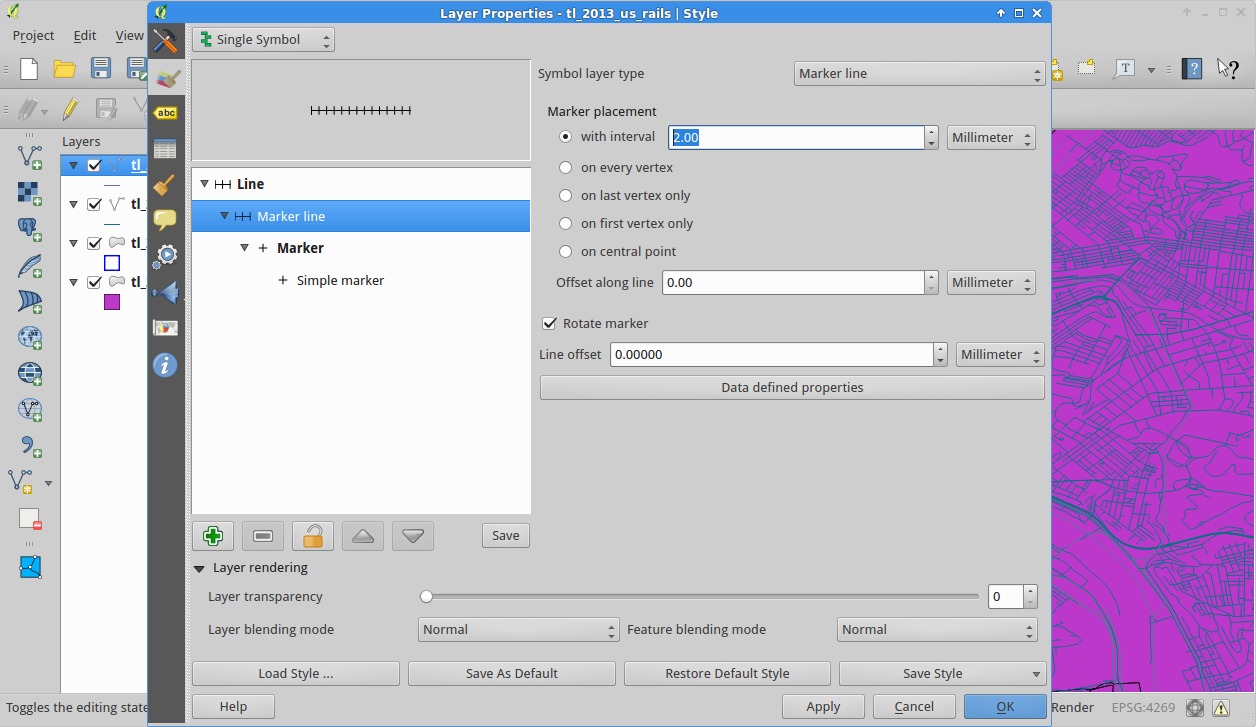Open the Layer blending mode dropdown
This screenshot has width=1256, height=727.
[518, 630]
